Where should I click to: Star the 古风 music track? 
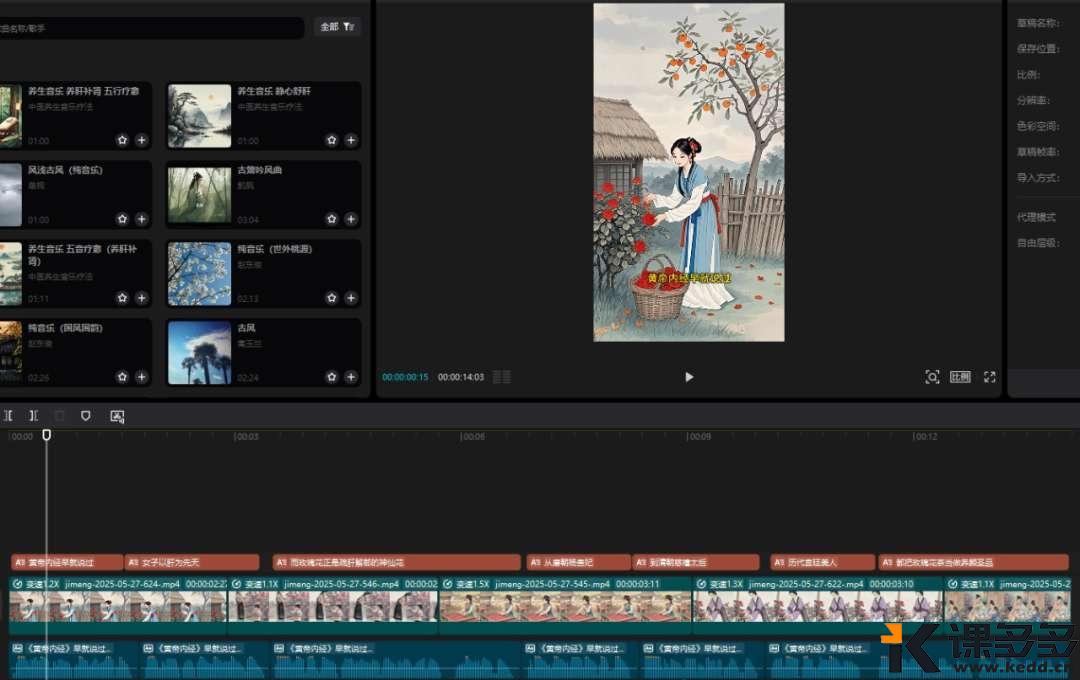pyautogui.click(x=331, y=377)
